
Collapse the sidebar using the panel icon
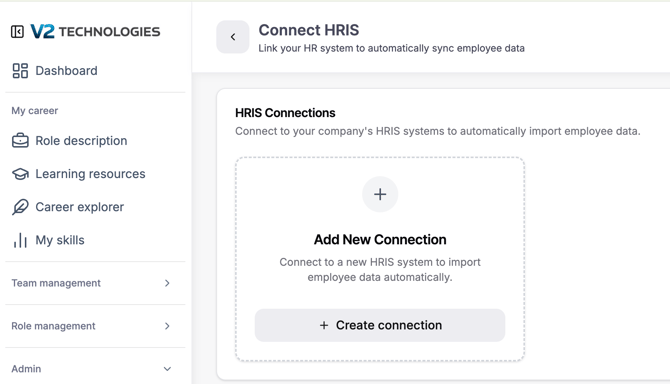point(18,32)
